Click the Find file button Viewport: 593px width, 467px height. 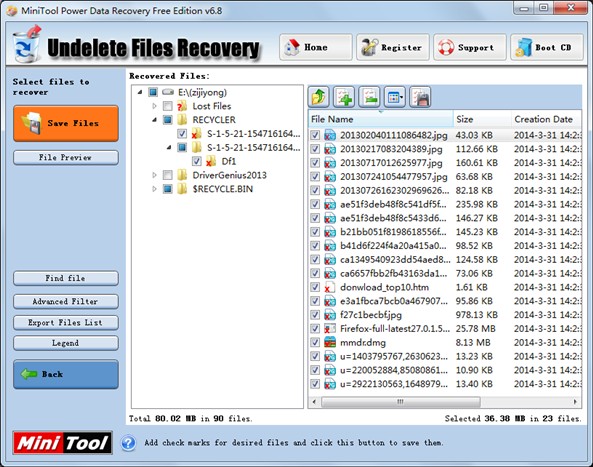[x=66, y=278]
